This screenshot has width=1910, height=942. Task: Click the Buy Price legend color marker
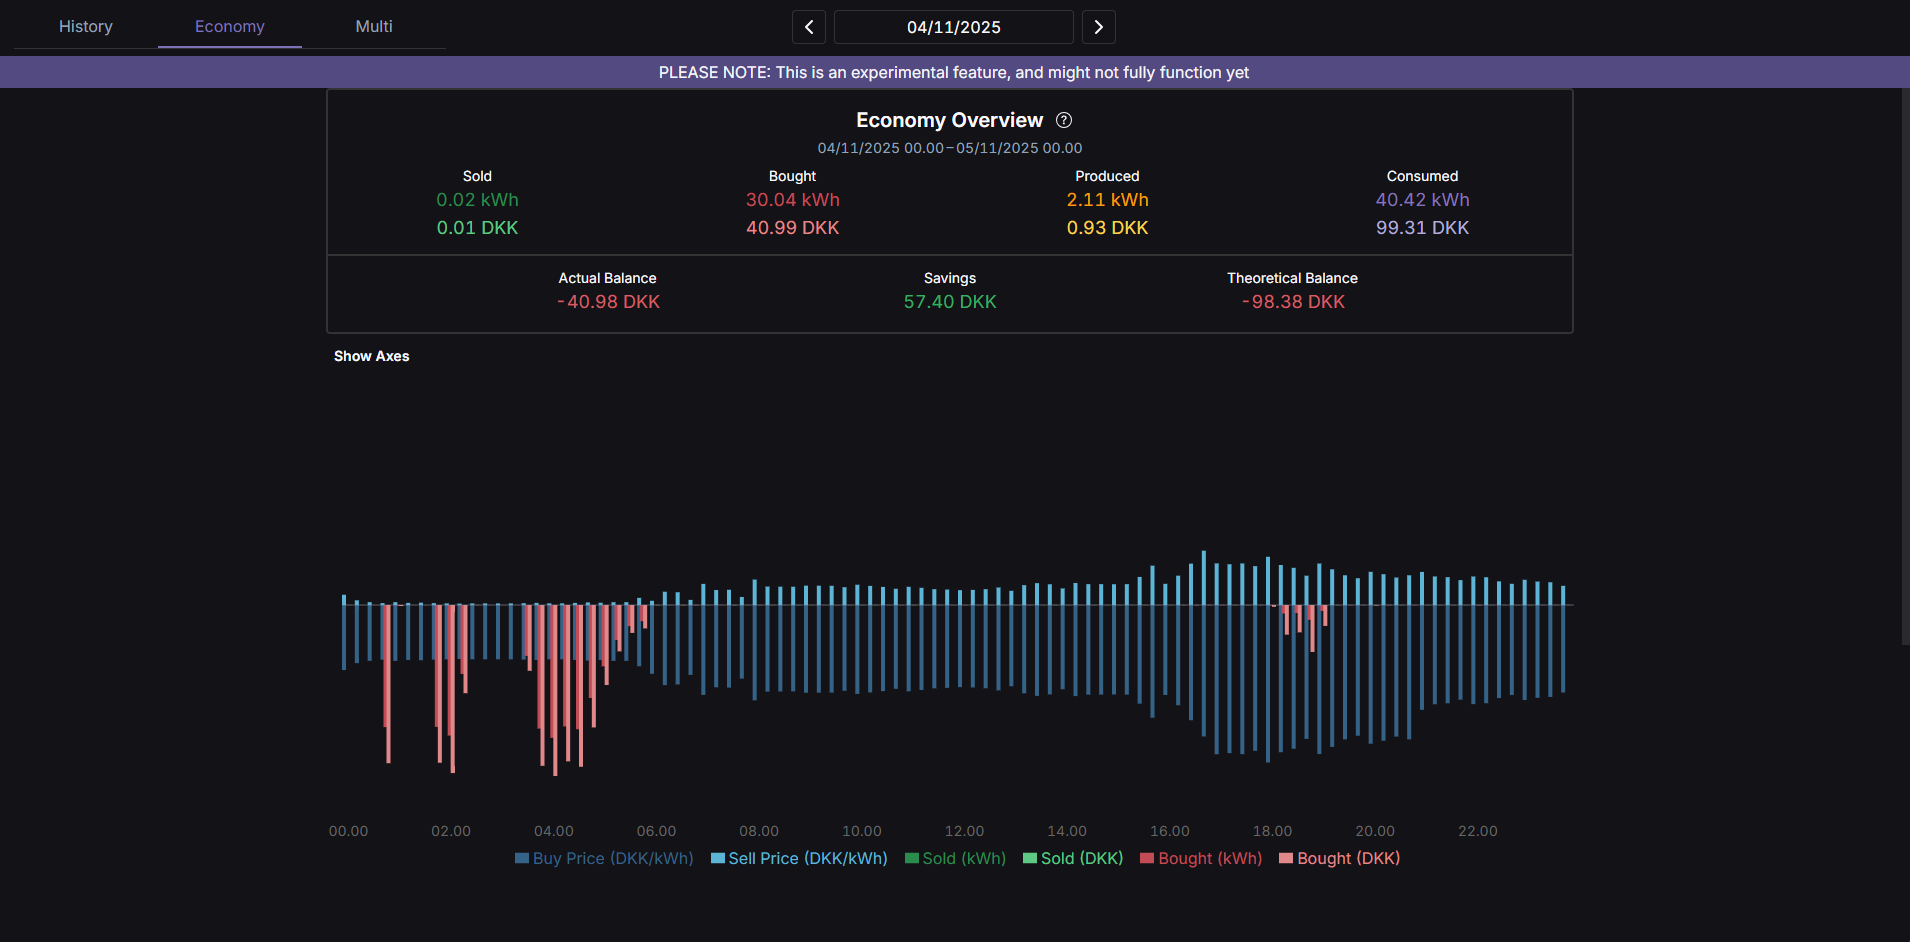[520, 858]
